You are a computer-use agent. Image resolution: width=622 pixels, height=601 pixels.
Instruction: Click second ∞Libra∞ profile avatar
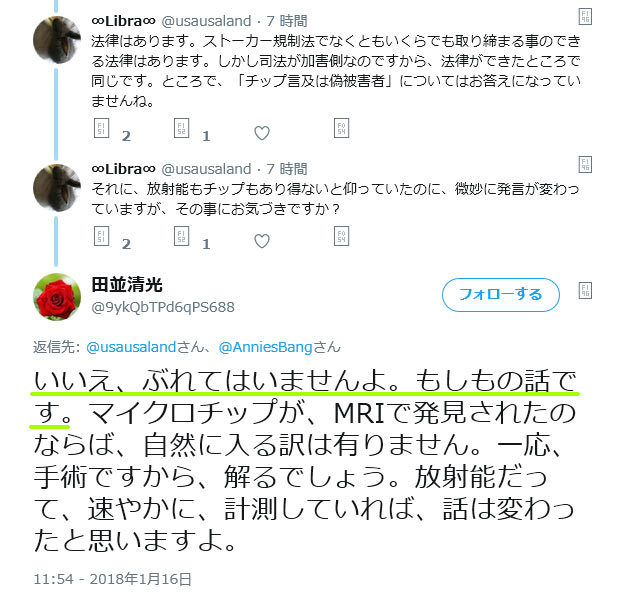[x=57, y=188]
